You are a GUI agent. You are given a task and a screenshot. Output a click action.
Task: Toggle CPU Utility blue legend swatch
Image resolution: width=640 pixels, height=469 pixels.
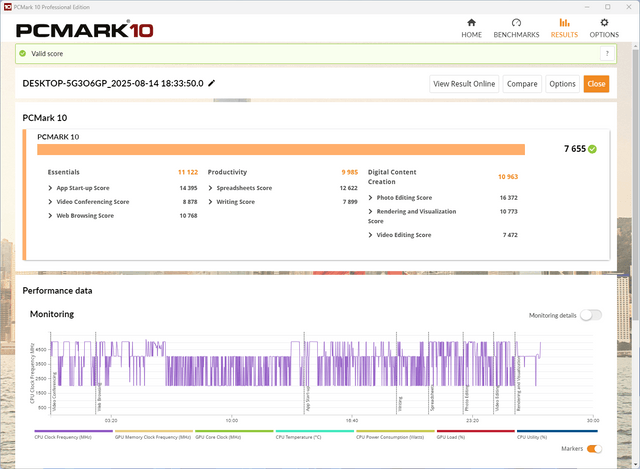click(557, 431)
